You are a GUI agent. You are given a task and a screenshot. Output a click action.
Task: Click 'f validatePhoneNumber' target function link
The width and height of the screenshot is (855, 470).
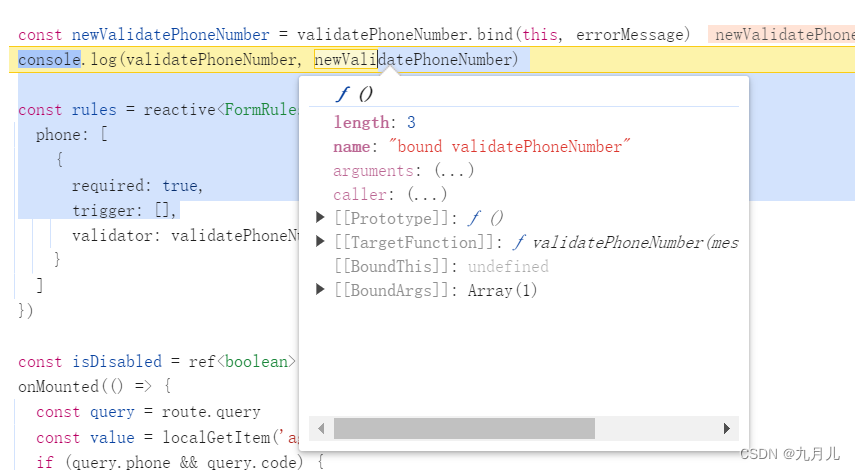click(x=625, y=242)
